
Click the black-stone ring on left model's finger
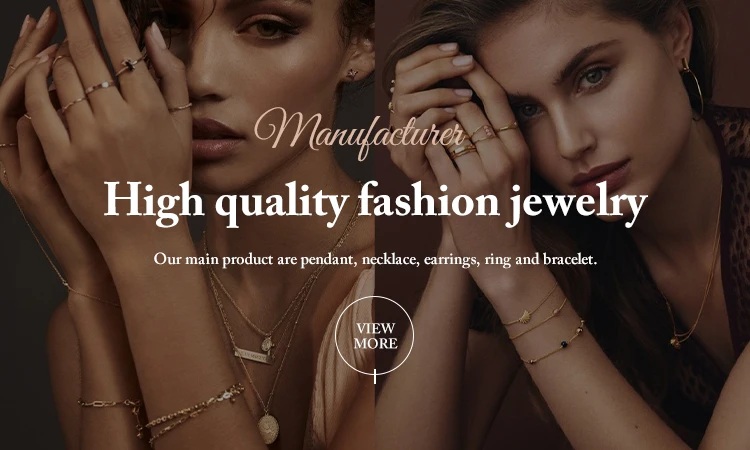131,66
